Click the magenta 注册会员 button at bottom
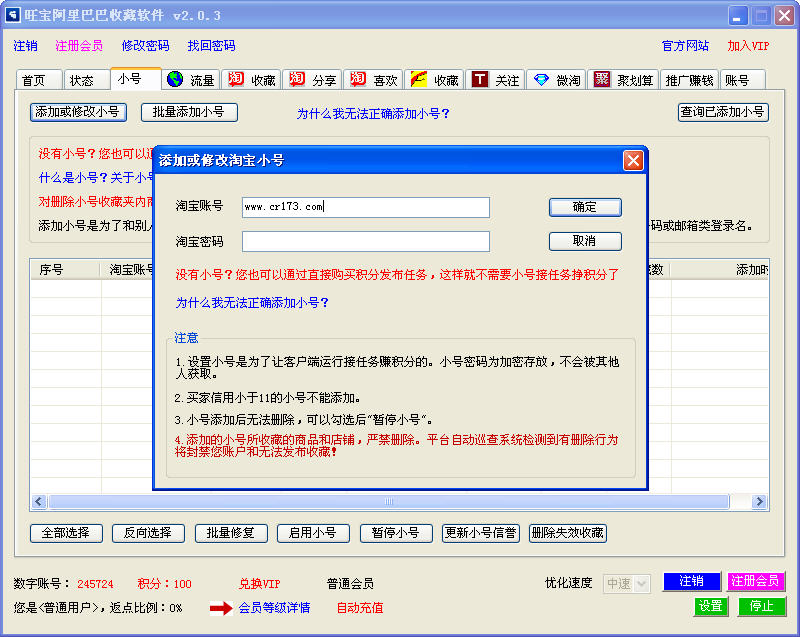Image resolution: width=800 pixels, height=637 pixels. [x=756, y=581]
